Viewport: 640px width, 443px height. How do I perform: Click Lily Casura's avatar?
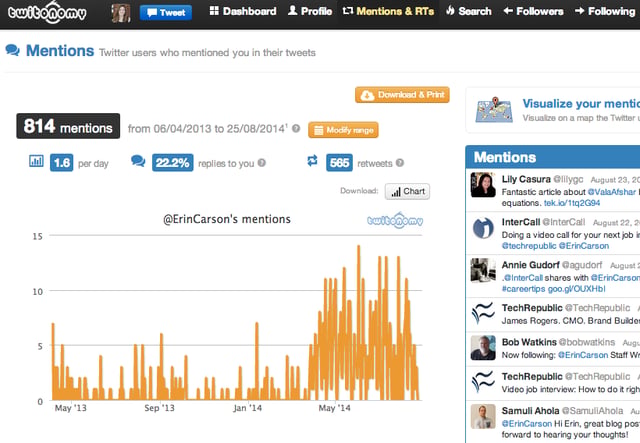tap(483, 185)
